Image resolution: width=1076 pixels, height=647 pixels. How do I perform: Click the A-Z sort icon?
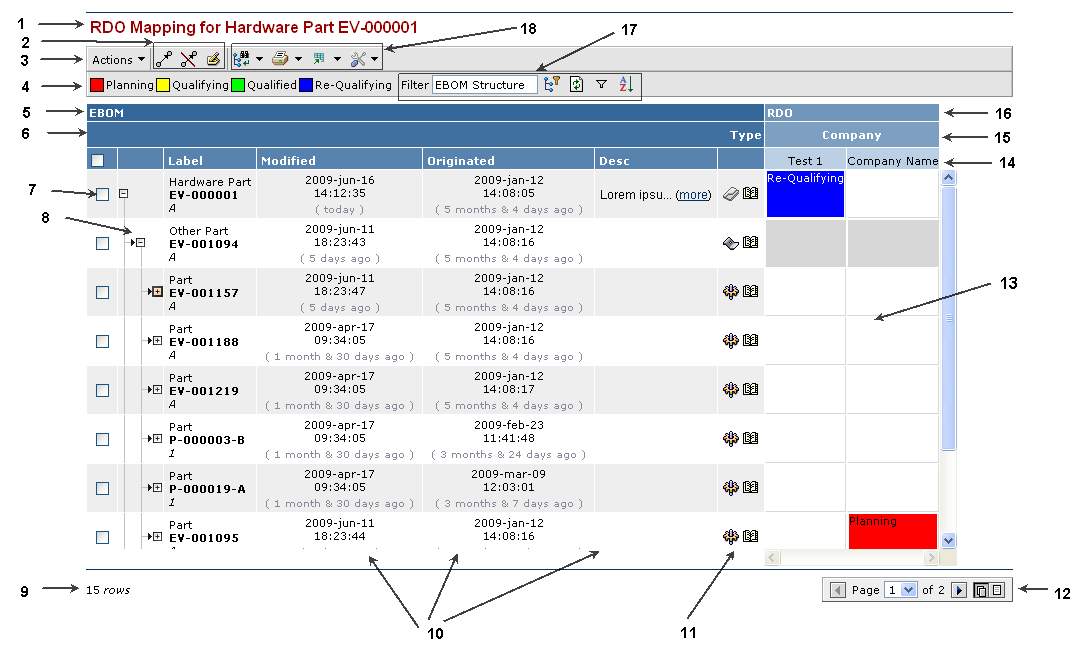point(626,86)
